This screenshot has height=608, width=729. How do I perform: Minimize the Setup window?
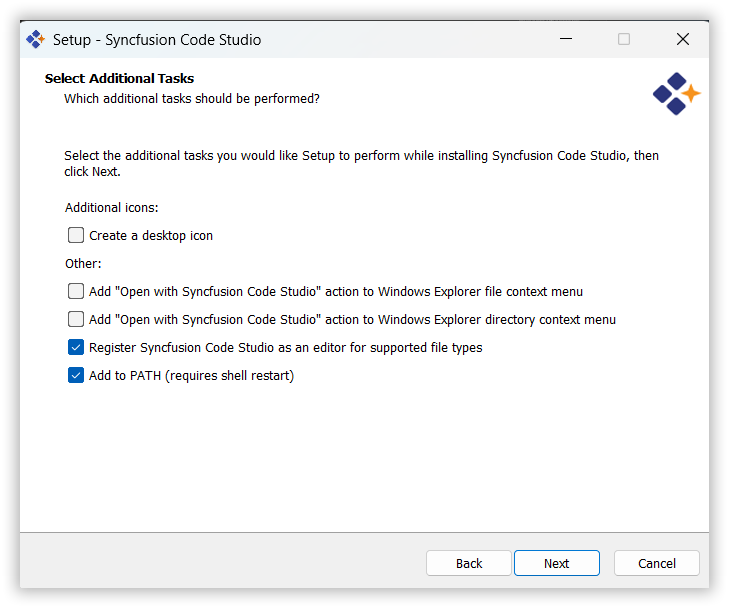(x=566, y=40)
